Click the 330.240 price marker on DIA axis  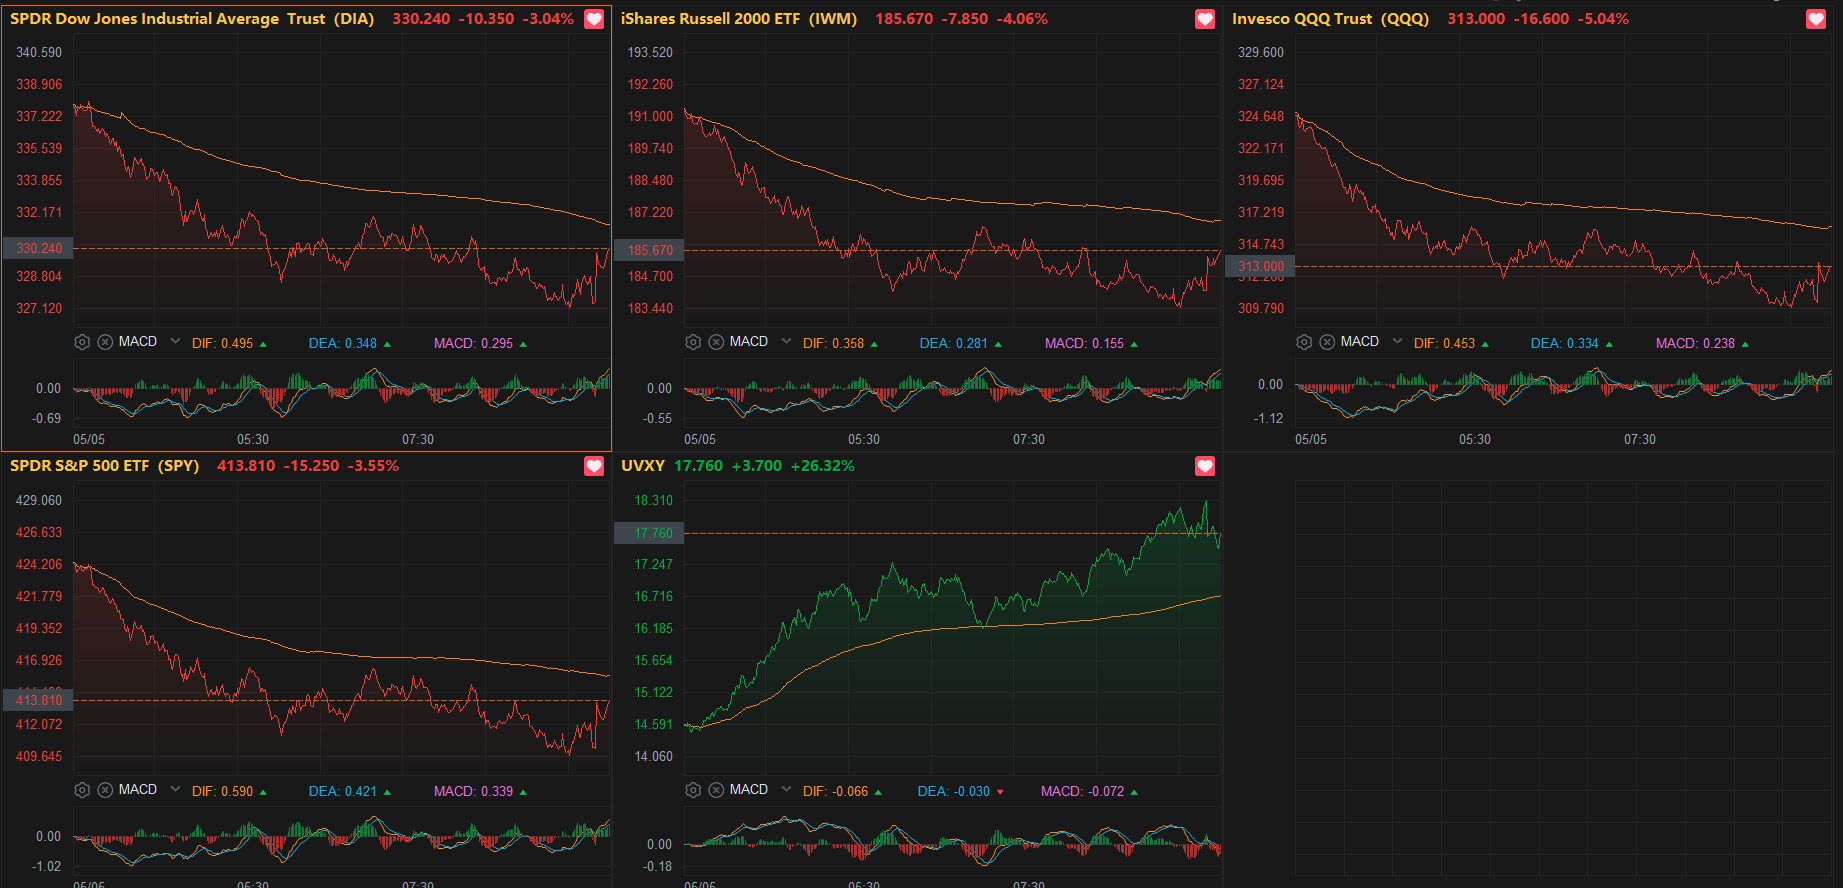pyautogui.click(x=38, y=248)
